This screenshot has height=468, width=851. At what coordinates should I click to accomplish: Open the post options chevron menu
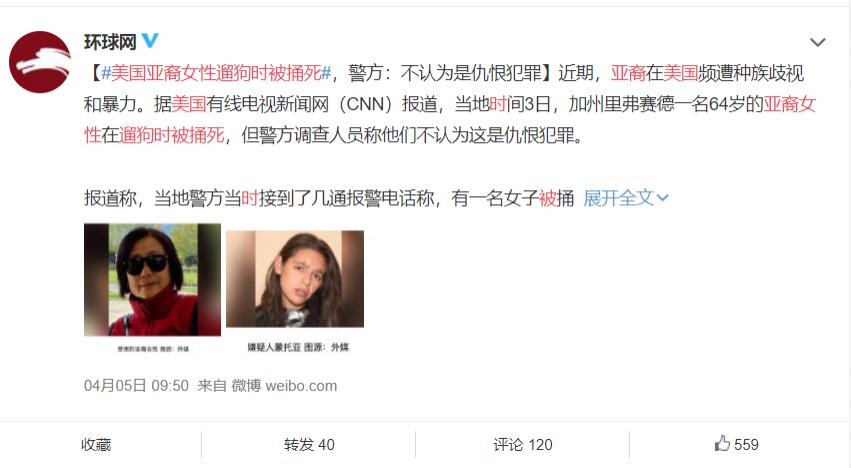click(817, 42)
